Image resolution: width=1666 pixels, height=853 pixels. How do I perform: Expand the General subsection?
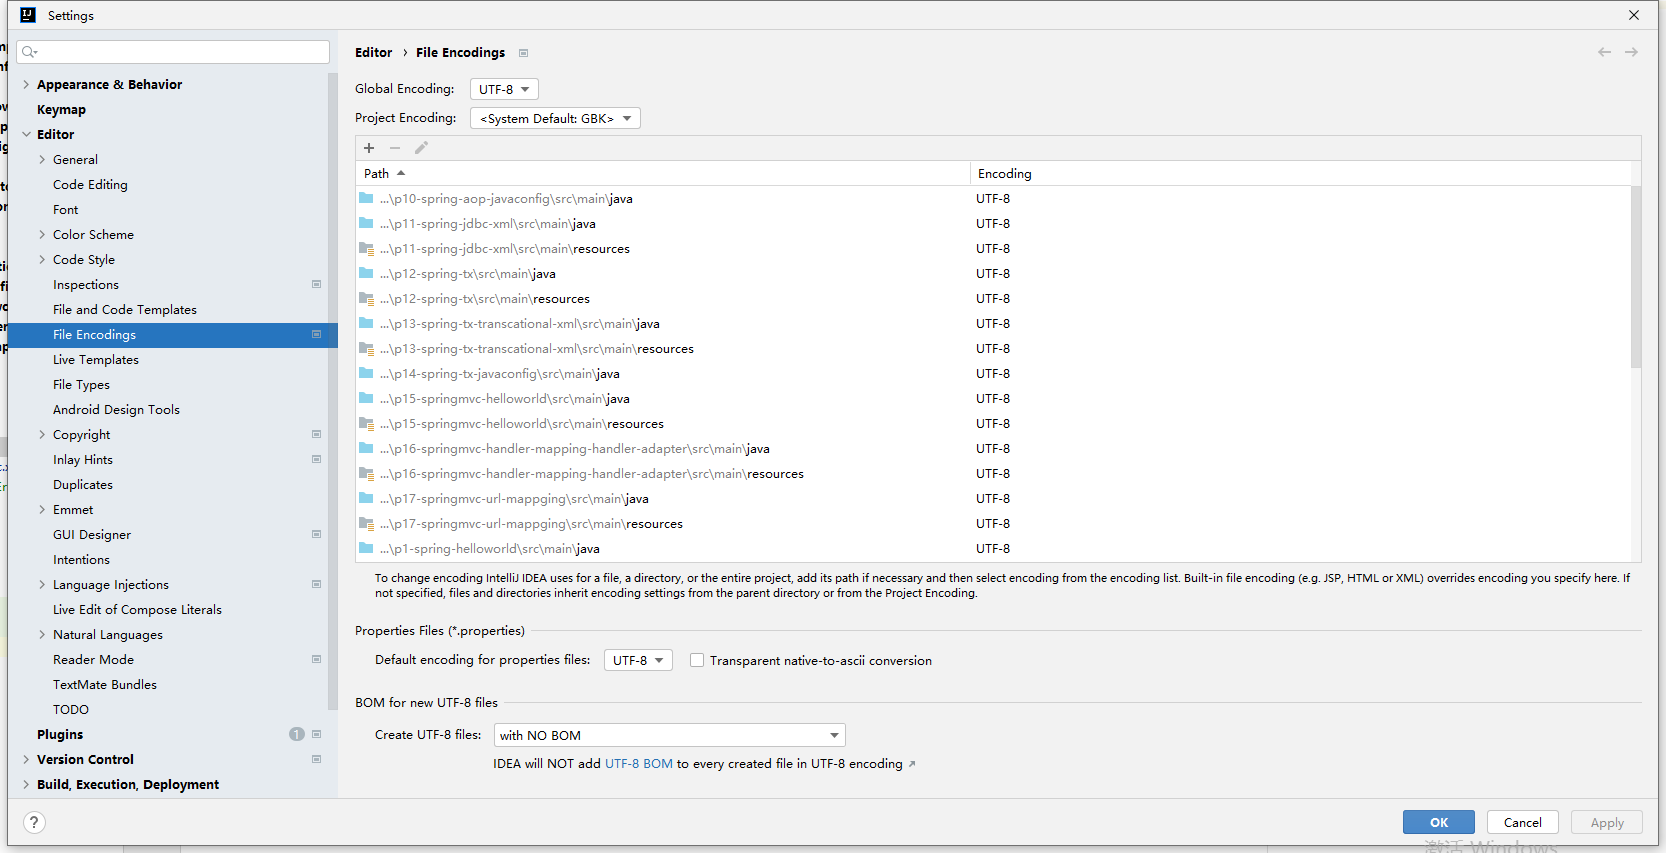[42, 159]
